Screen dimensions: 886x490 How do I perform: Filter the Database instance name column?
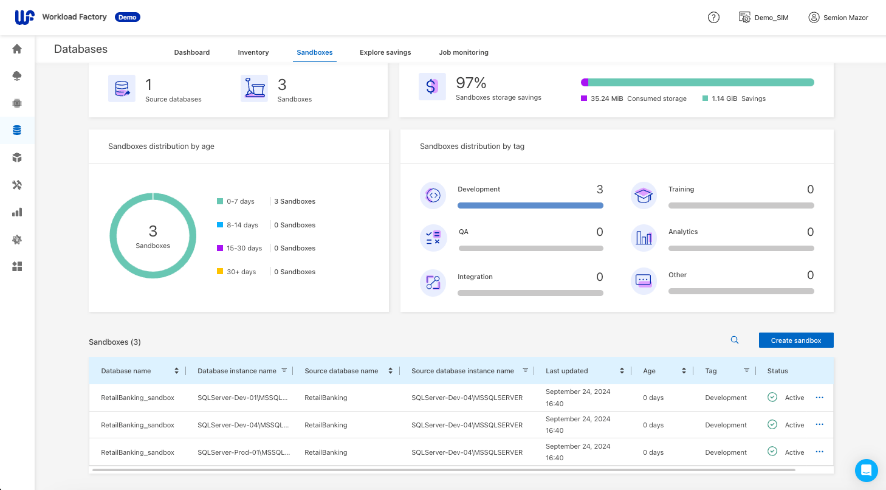(284, 371)
